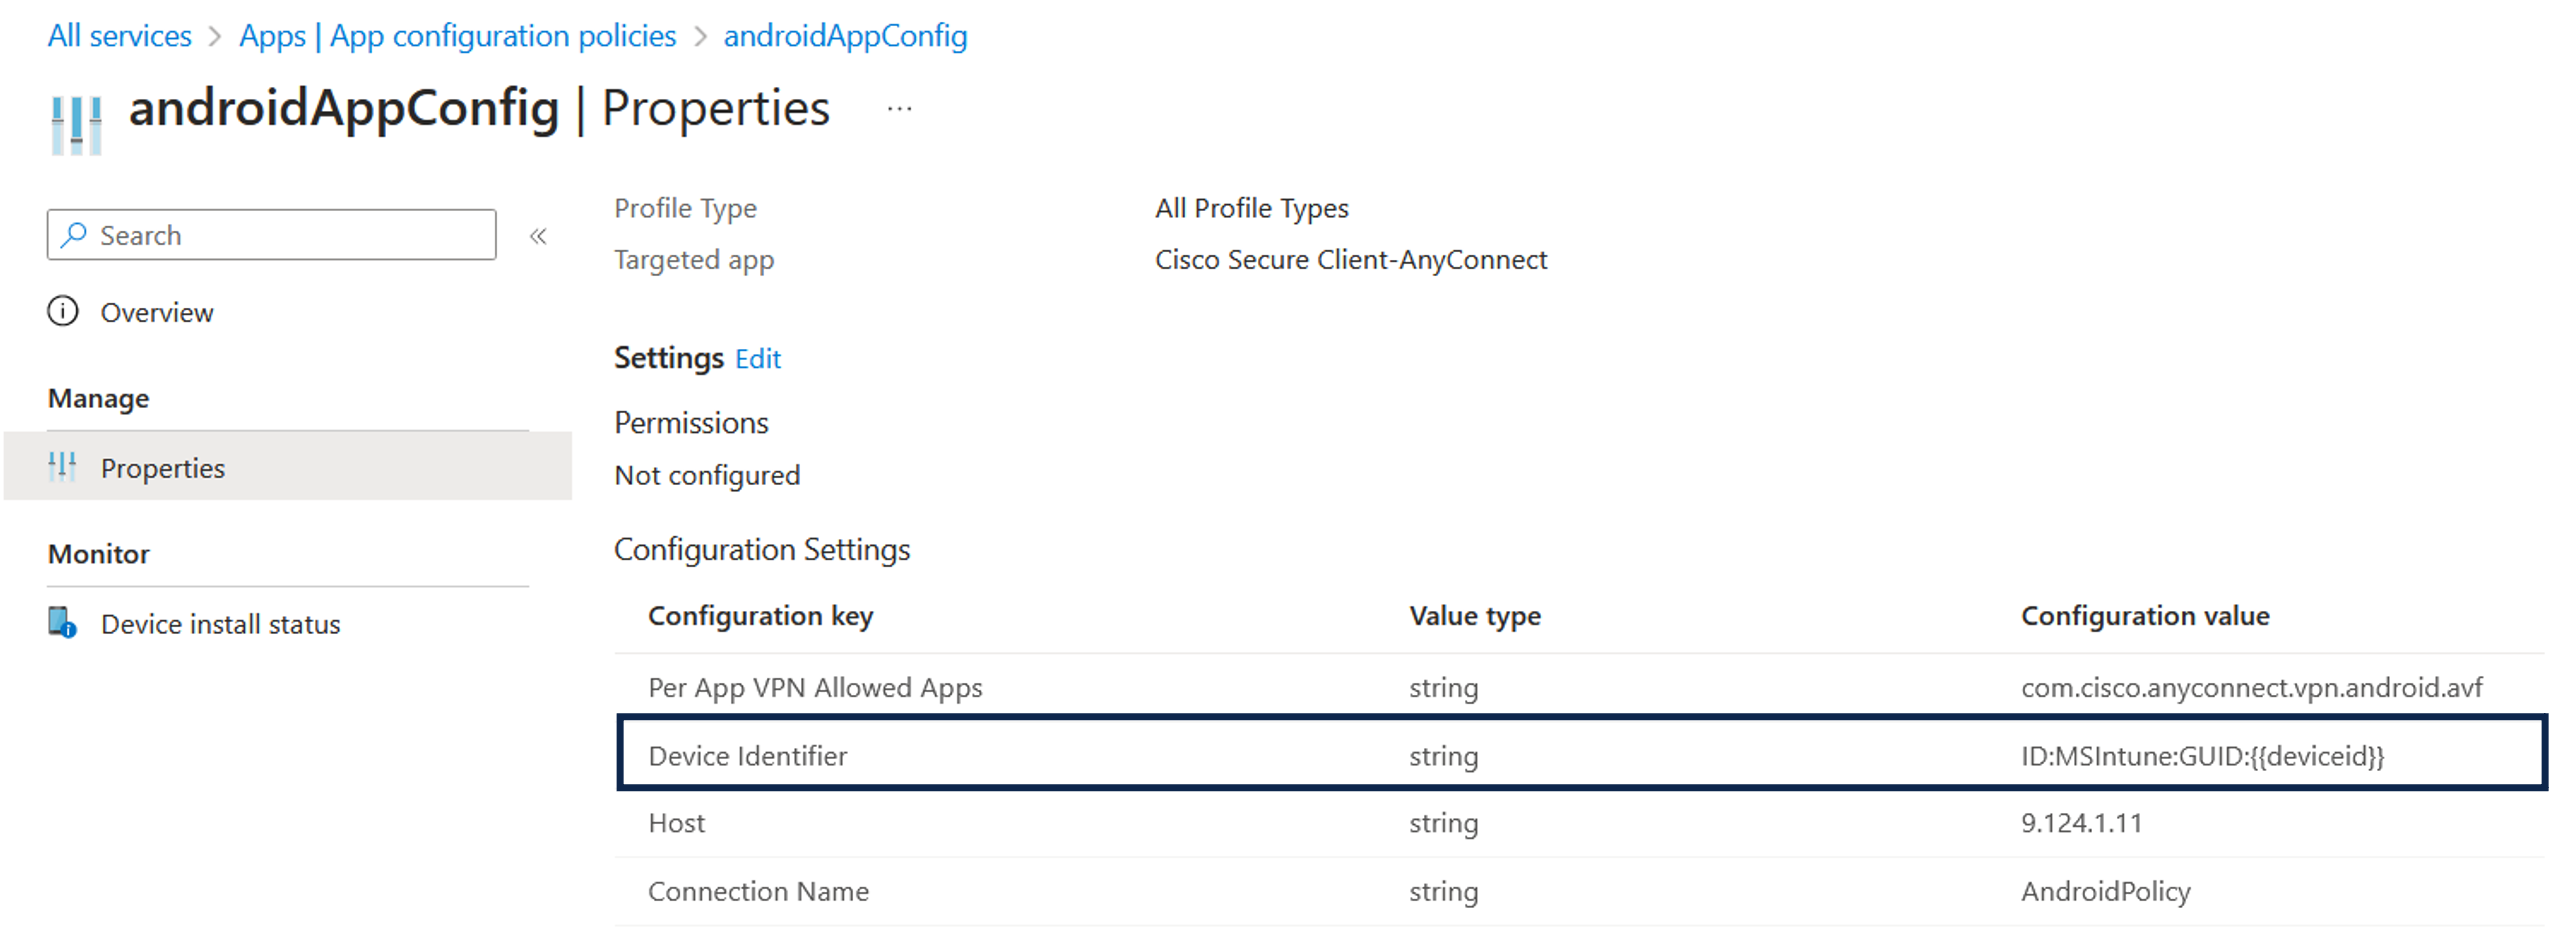Collapse the sidebar using the double chevron
This screenshot has height=935, width=2552.
point(538,235)
